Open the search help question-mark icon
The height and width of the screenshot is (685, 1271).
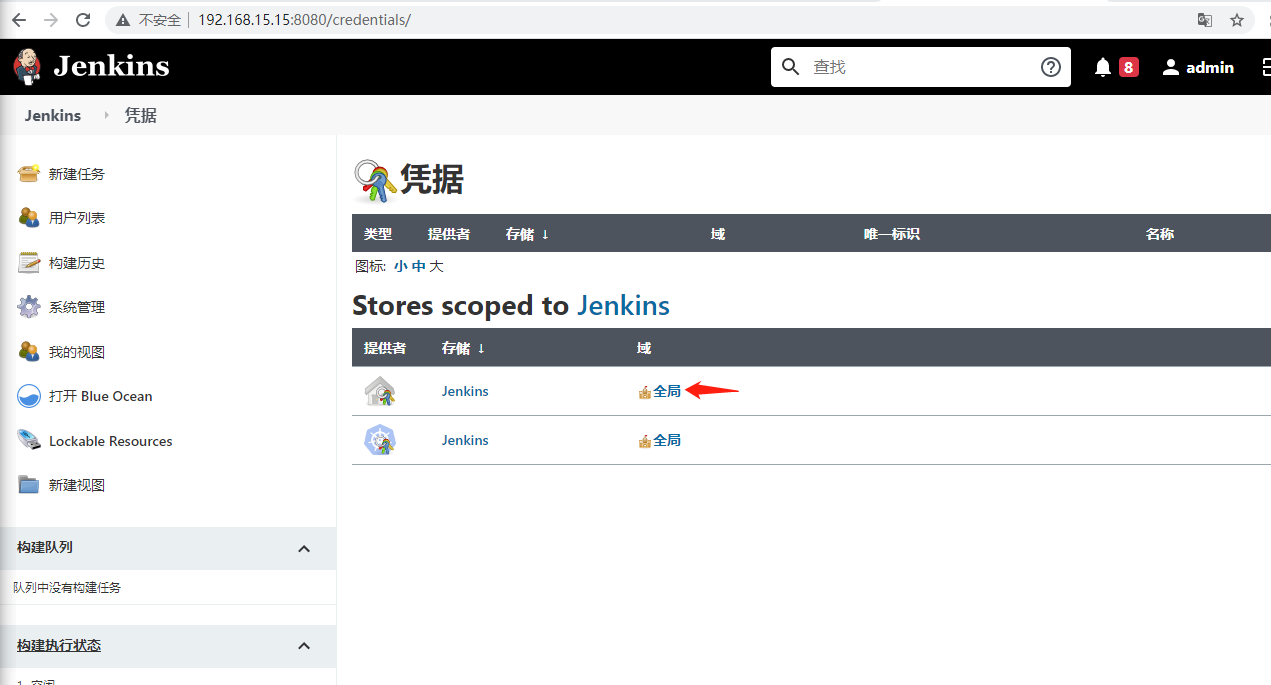pos(1050,67)
